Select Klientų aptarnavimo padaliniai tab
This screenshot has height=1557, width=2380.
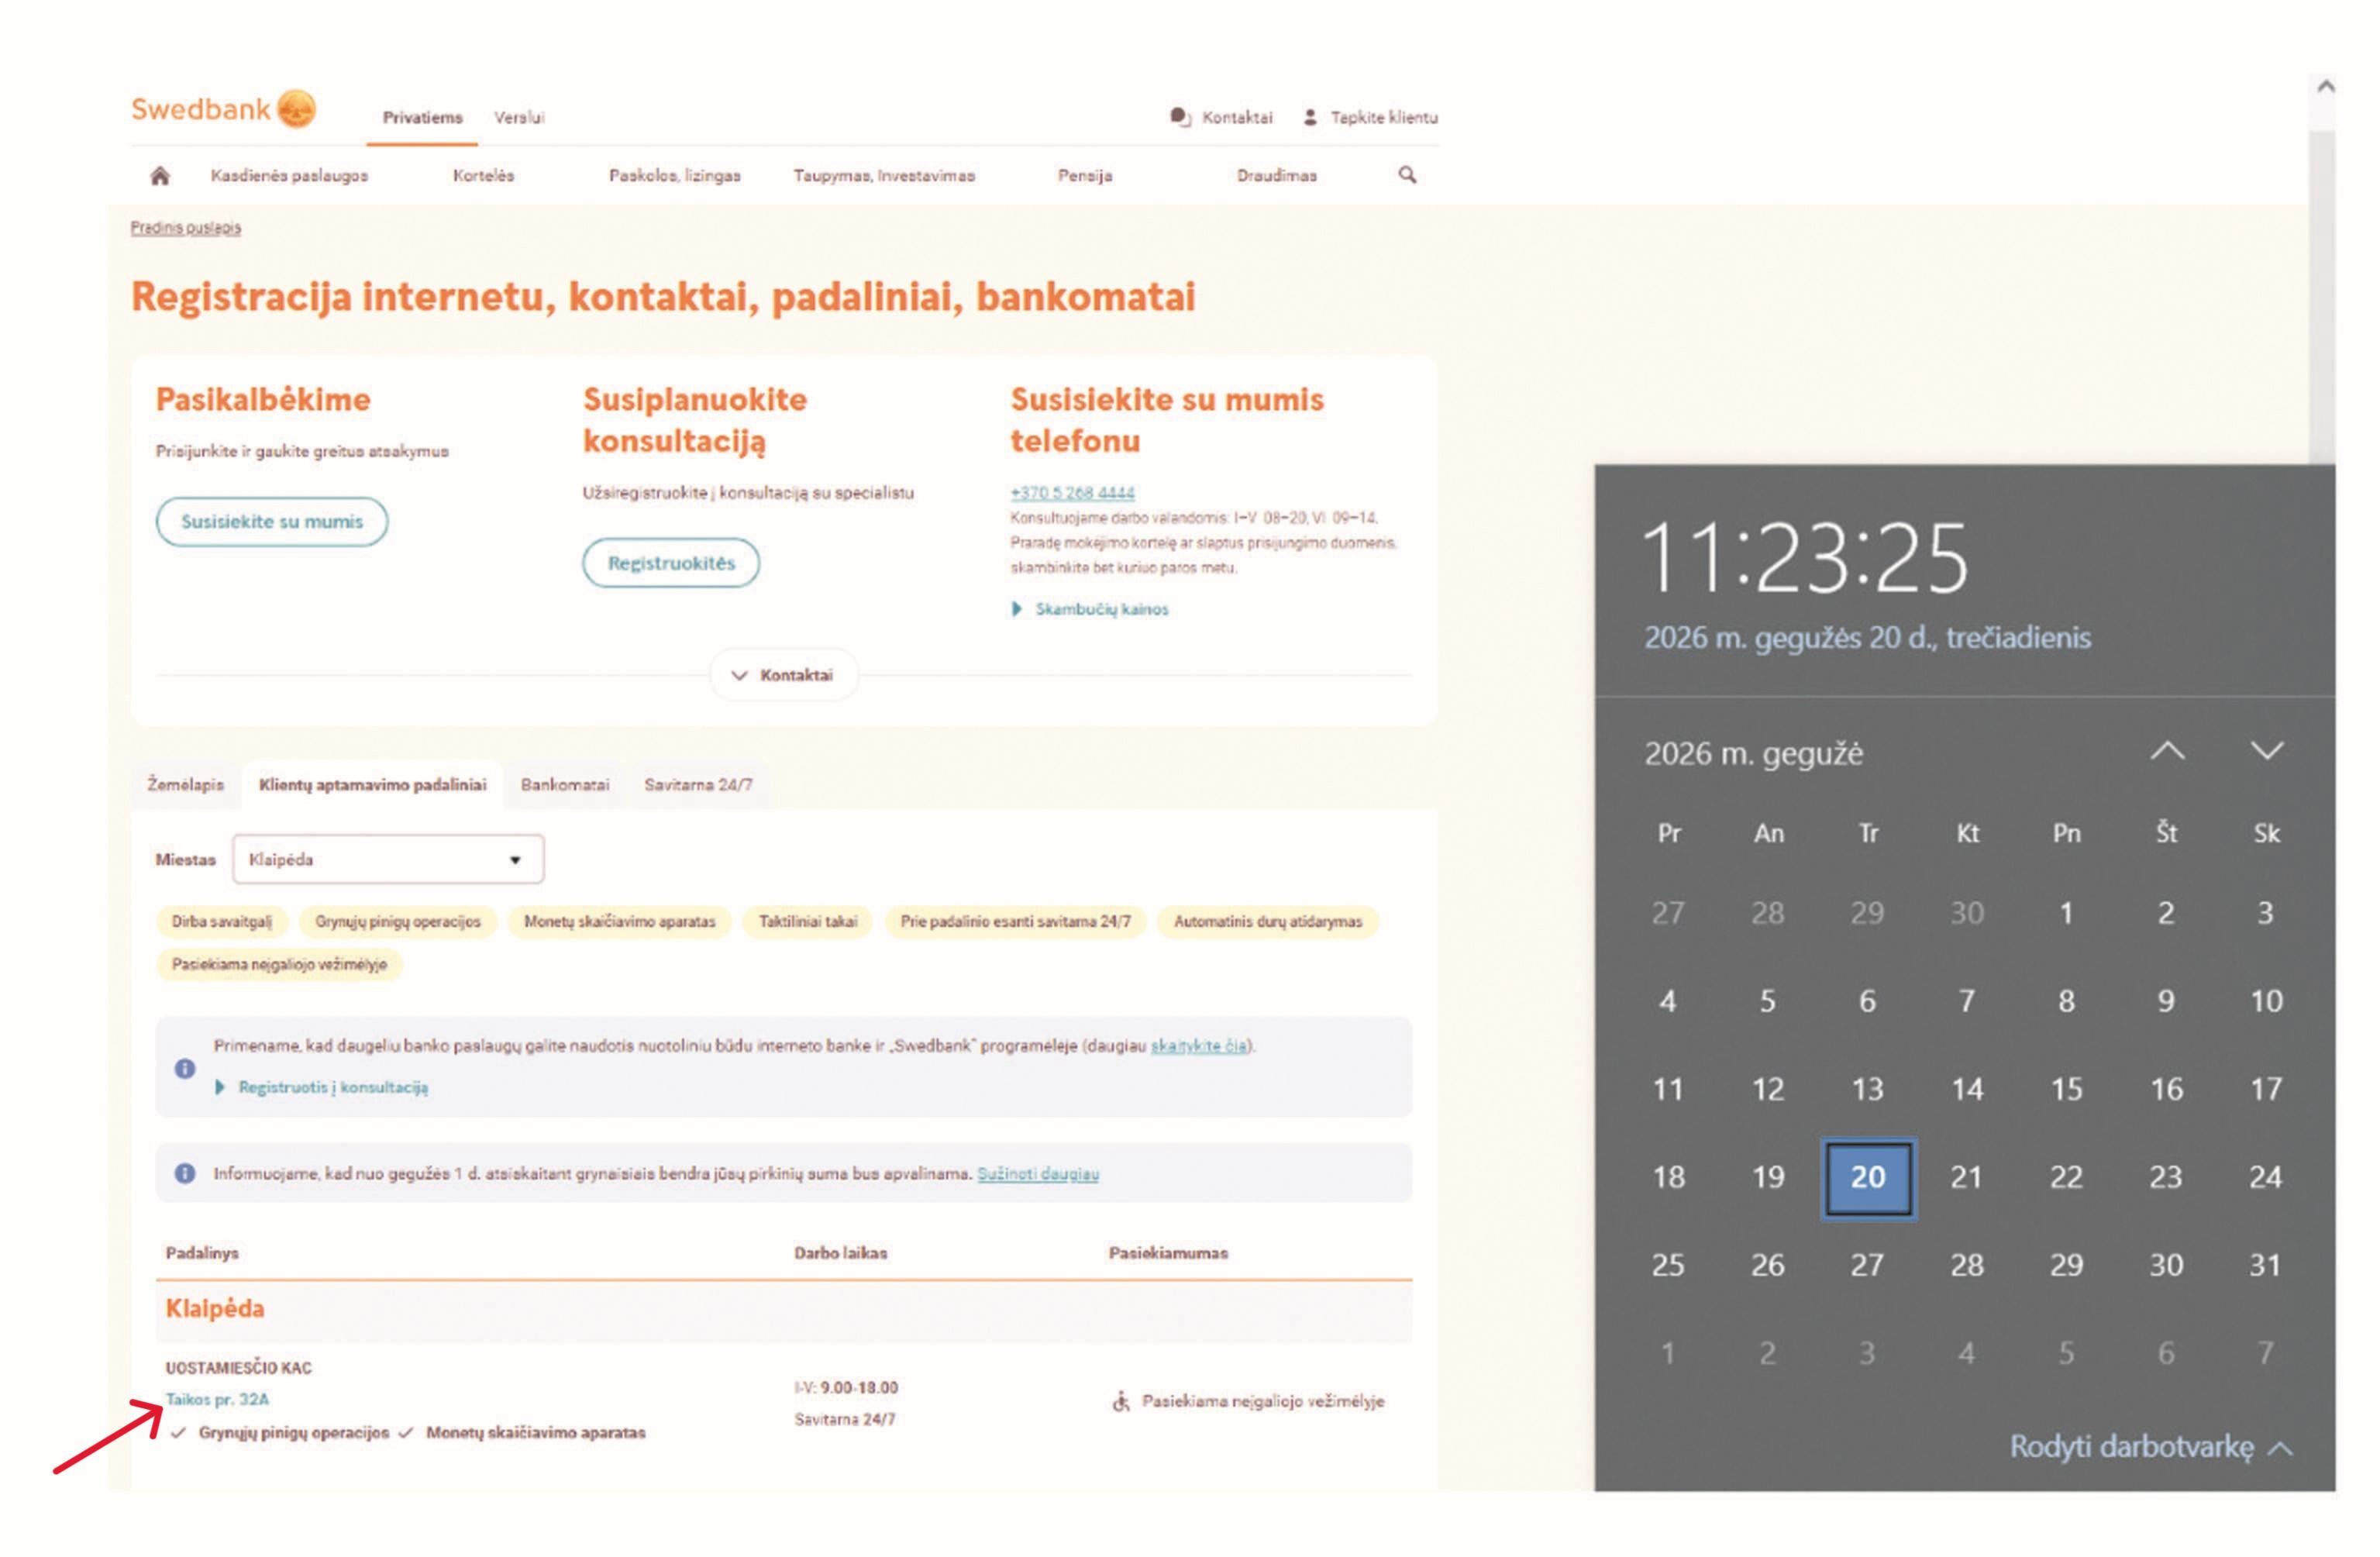tap(372, 785)
